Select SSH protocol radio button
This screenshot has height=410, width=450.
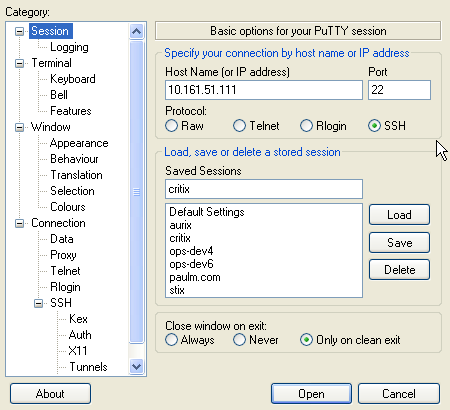point(374,126)
